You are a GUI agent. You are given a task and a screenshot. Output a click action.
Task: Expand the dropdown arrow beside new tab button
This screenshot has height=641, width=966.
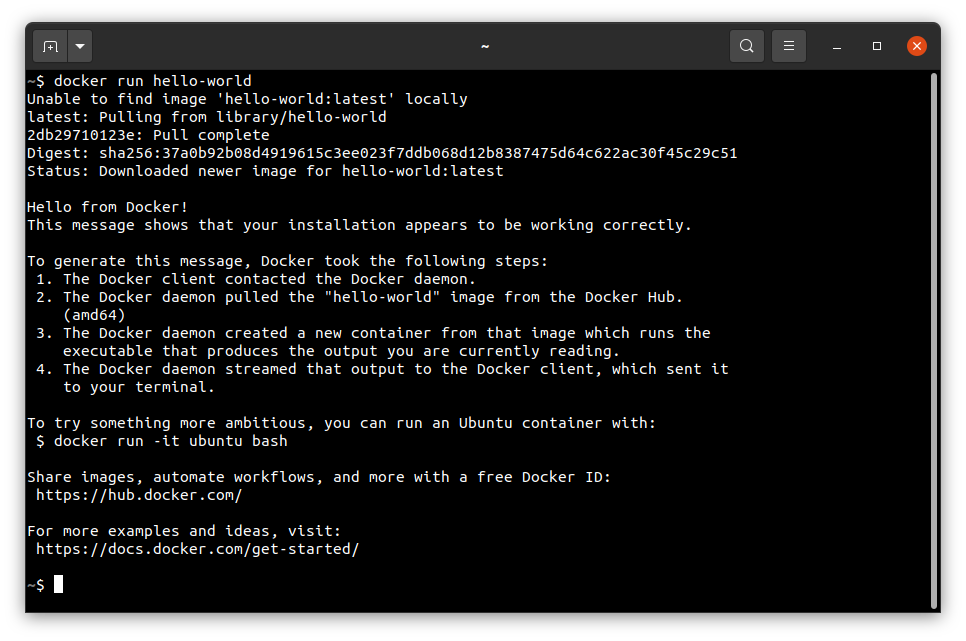(x=80, y=46)
